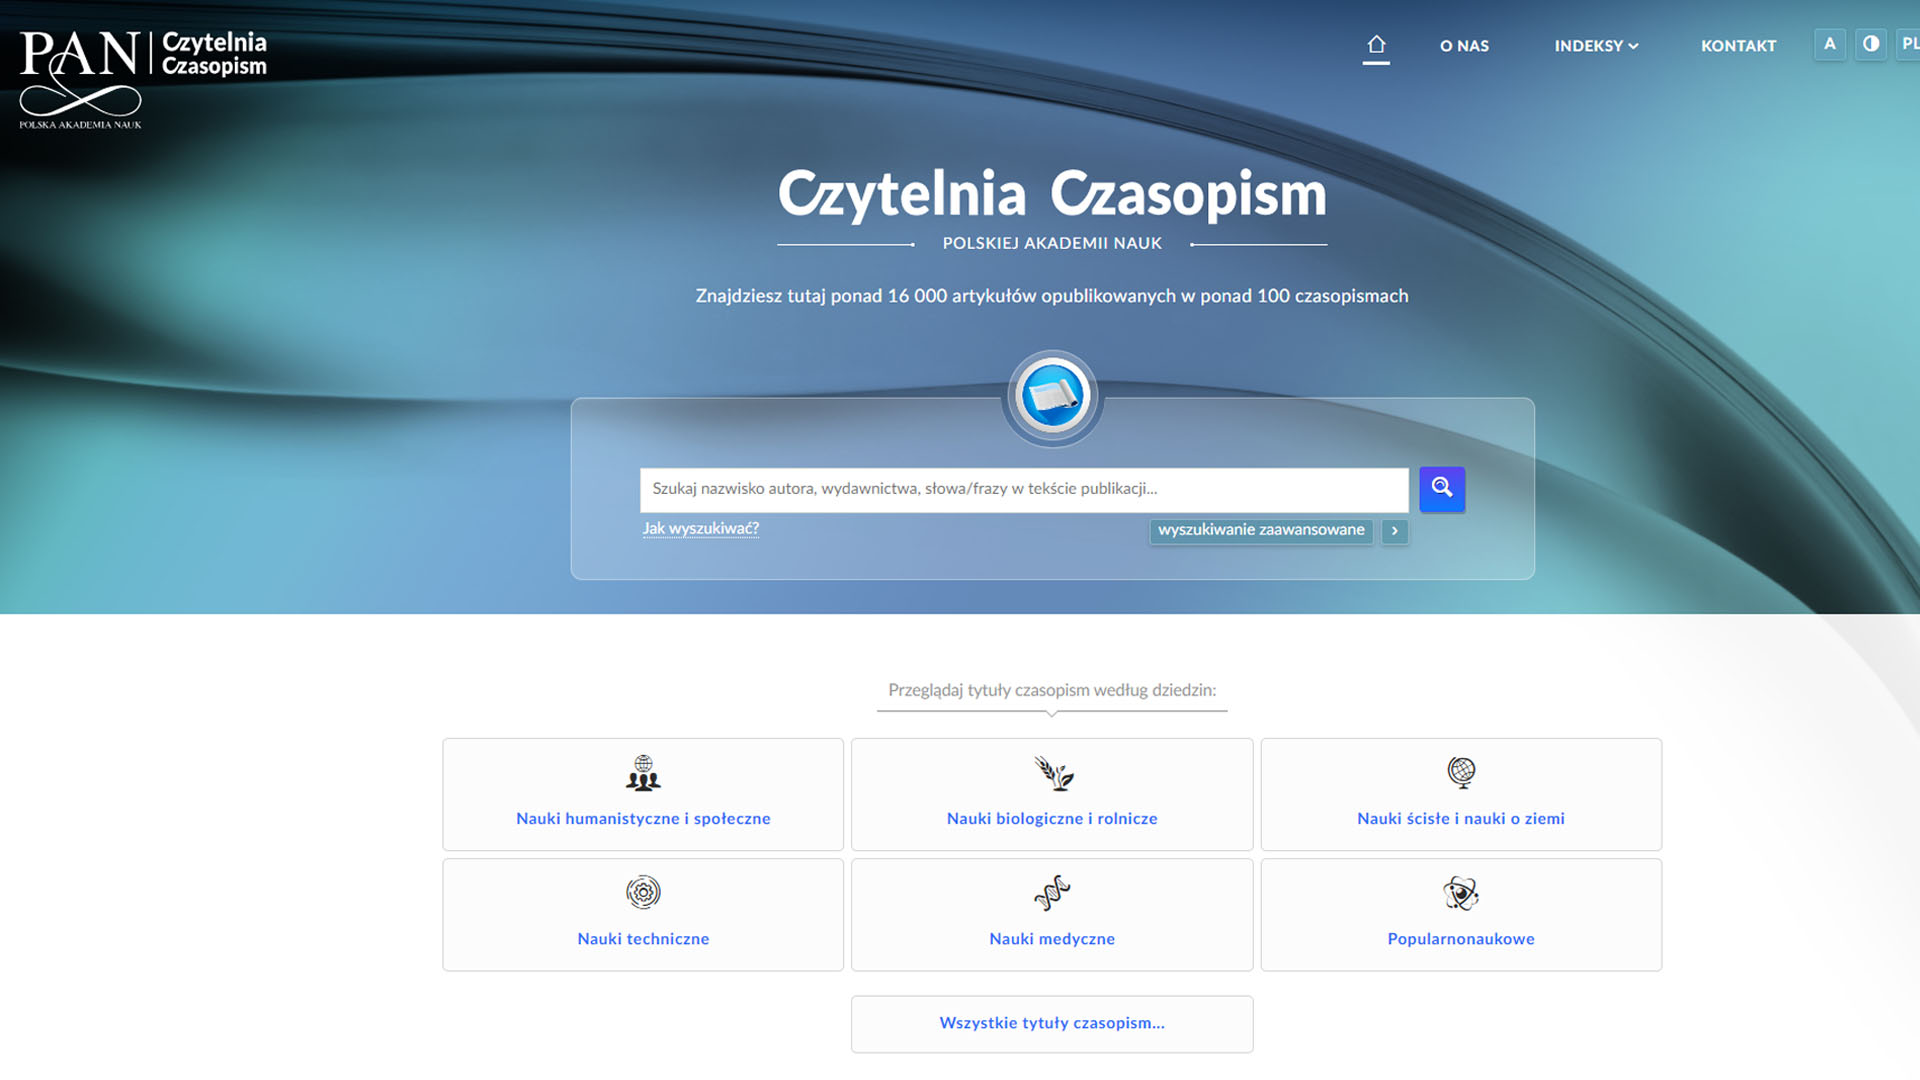Open the KONTAKT page
The image size is (1920, 1080).
pos(1738,46)
